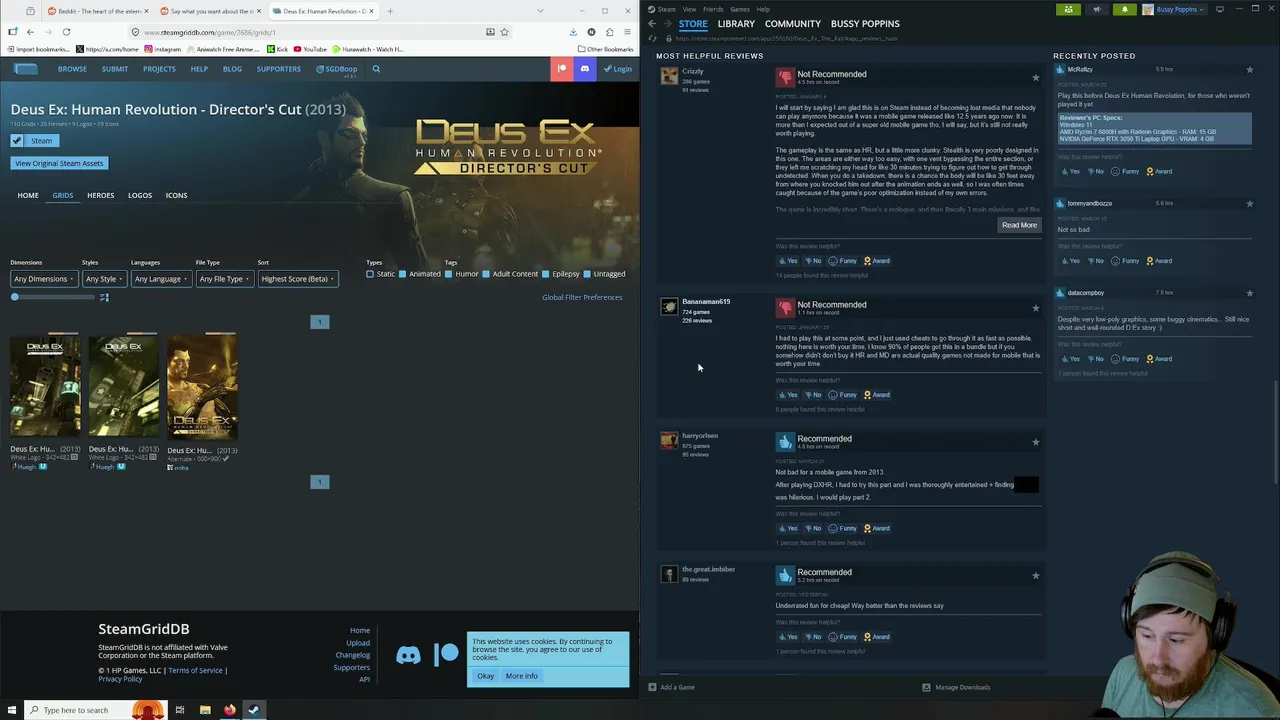This screenshot has height=720, width=1280.
Task: Bookmark this page with the star icon
Action: [504, 32]
